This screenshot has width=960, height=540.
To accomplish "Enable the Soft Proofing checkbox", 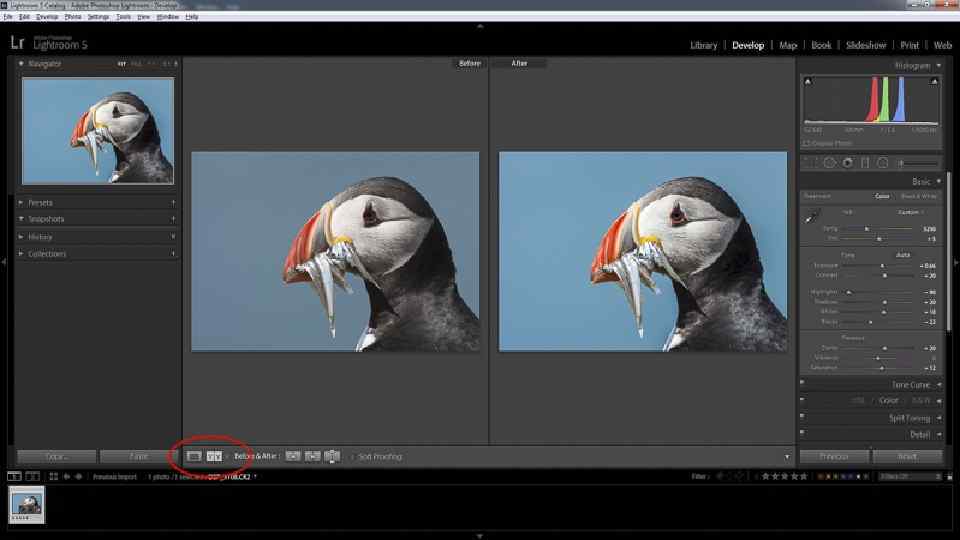I will (352, 457).
